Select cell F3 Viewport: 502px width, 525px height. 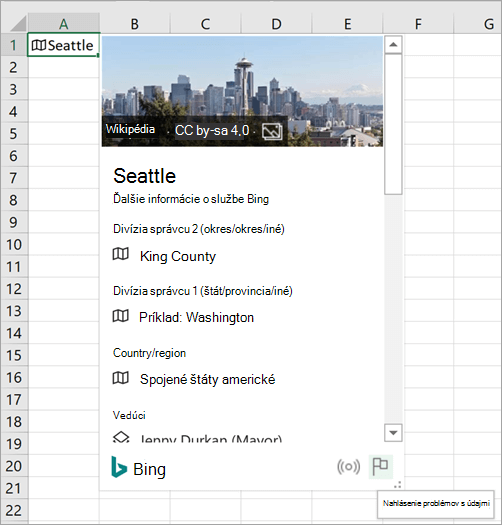coord(429,89)
